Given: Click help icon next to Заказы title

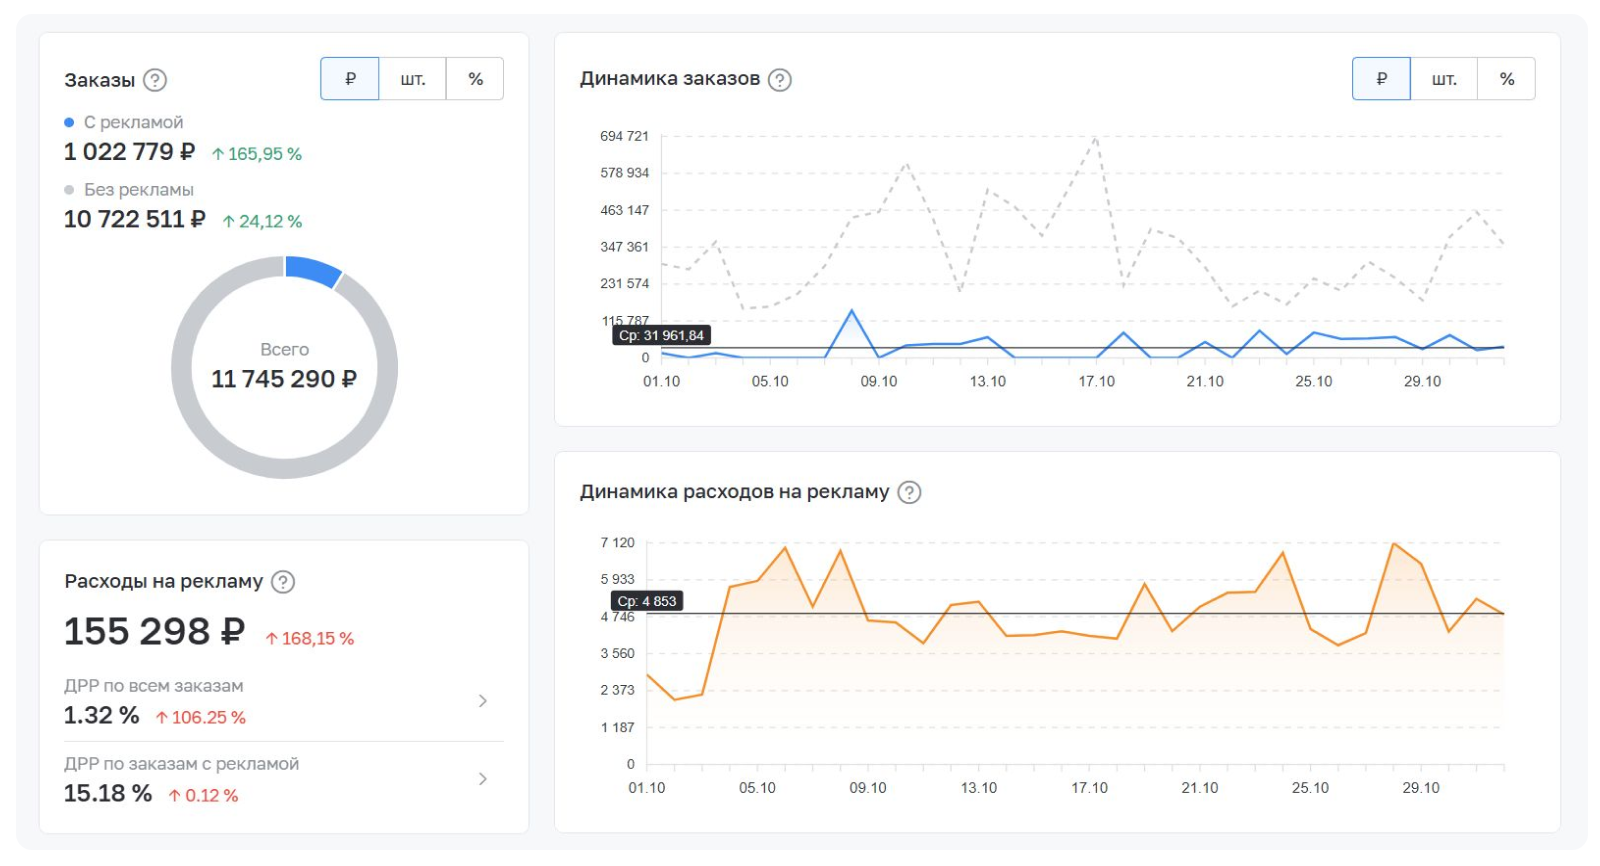Looking at the screenshot, I should [155, 80].
